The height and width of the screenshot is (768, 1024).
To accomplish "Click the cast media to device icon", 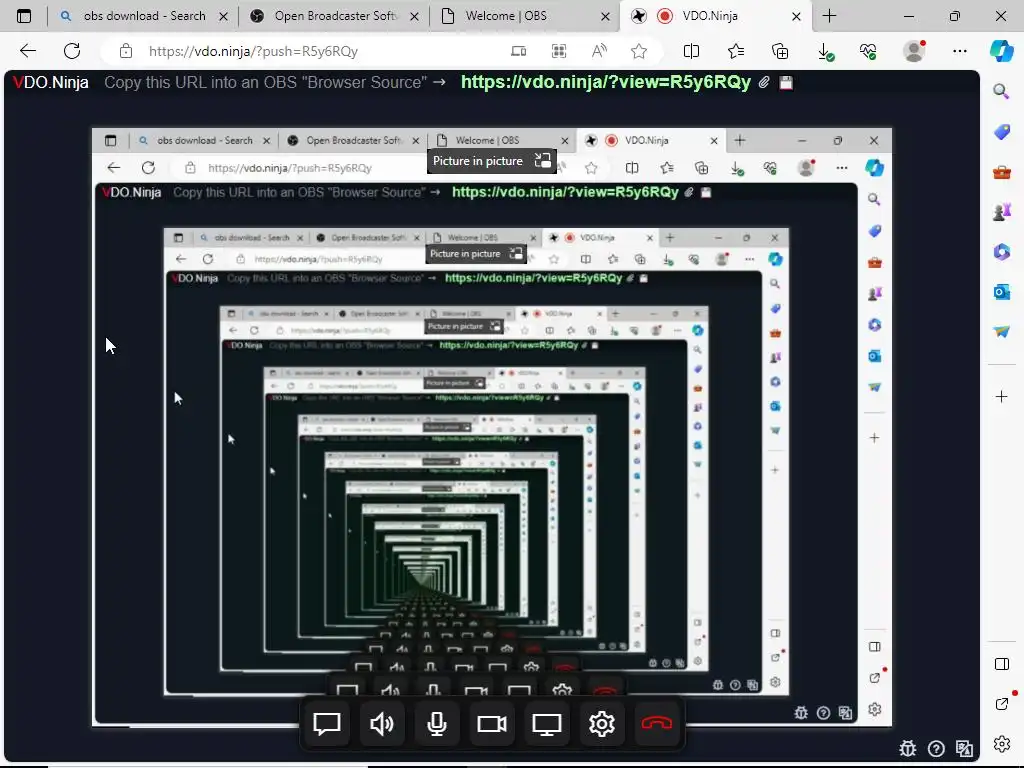I will pos(519,51).
